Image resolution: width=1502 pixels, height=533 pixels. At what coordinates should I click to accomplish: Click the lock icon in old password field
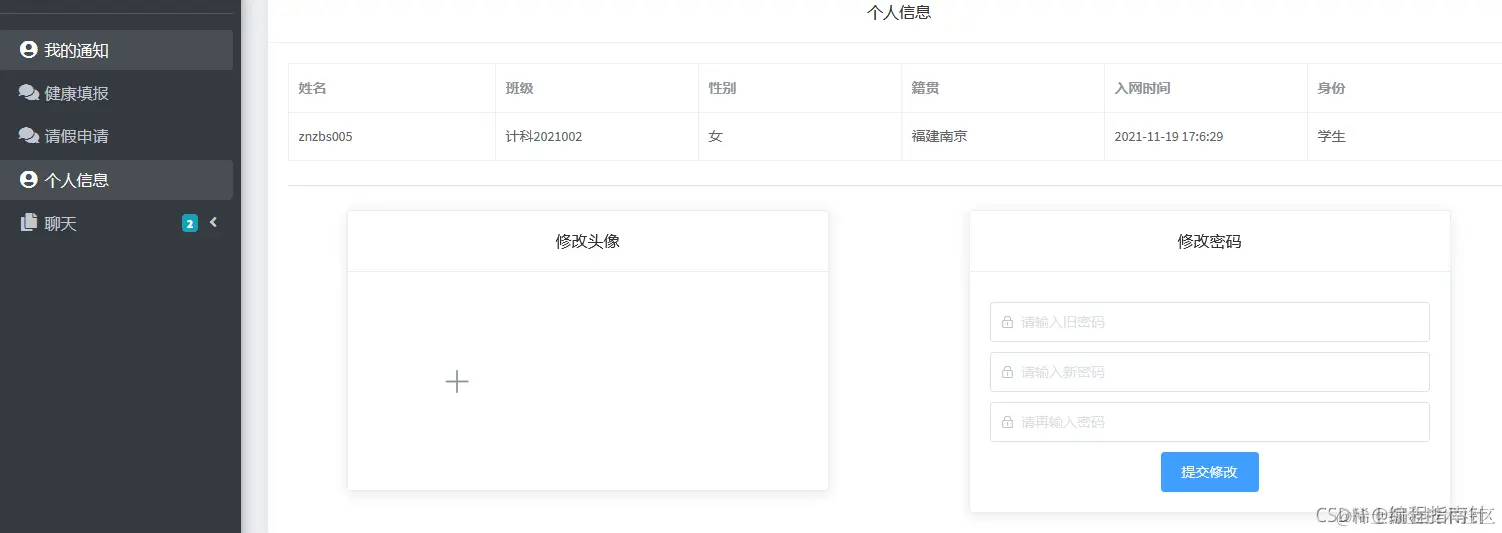(x=1007, y=322)
